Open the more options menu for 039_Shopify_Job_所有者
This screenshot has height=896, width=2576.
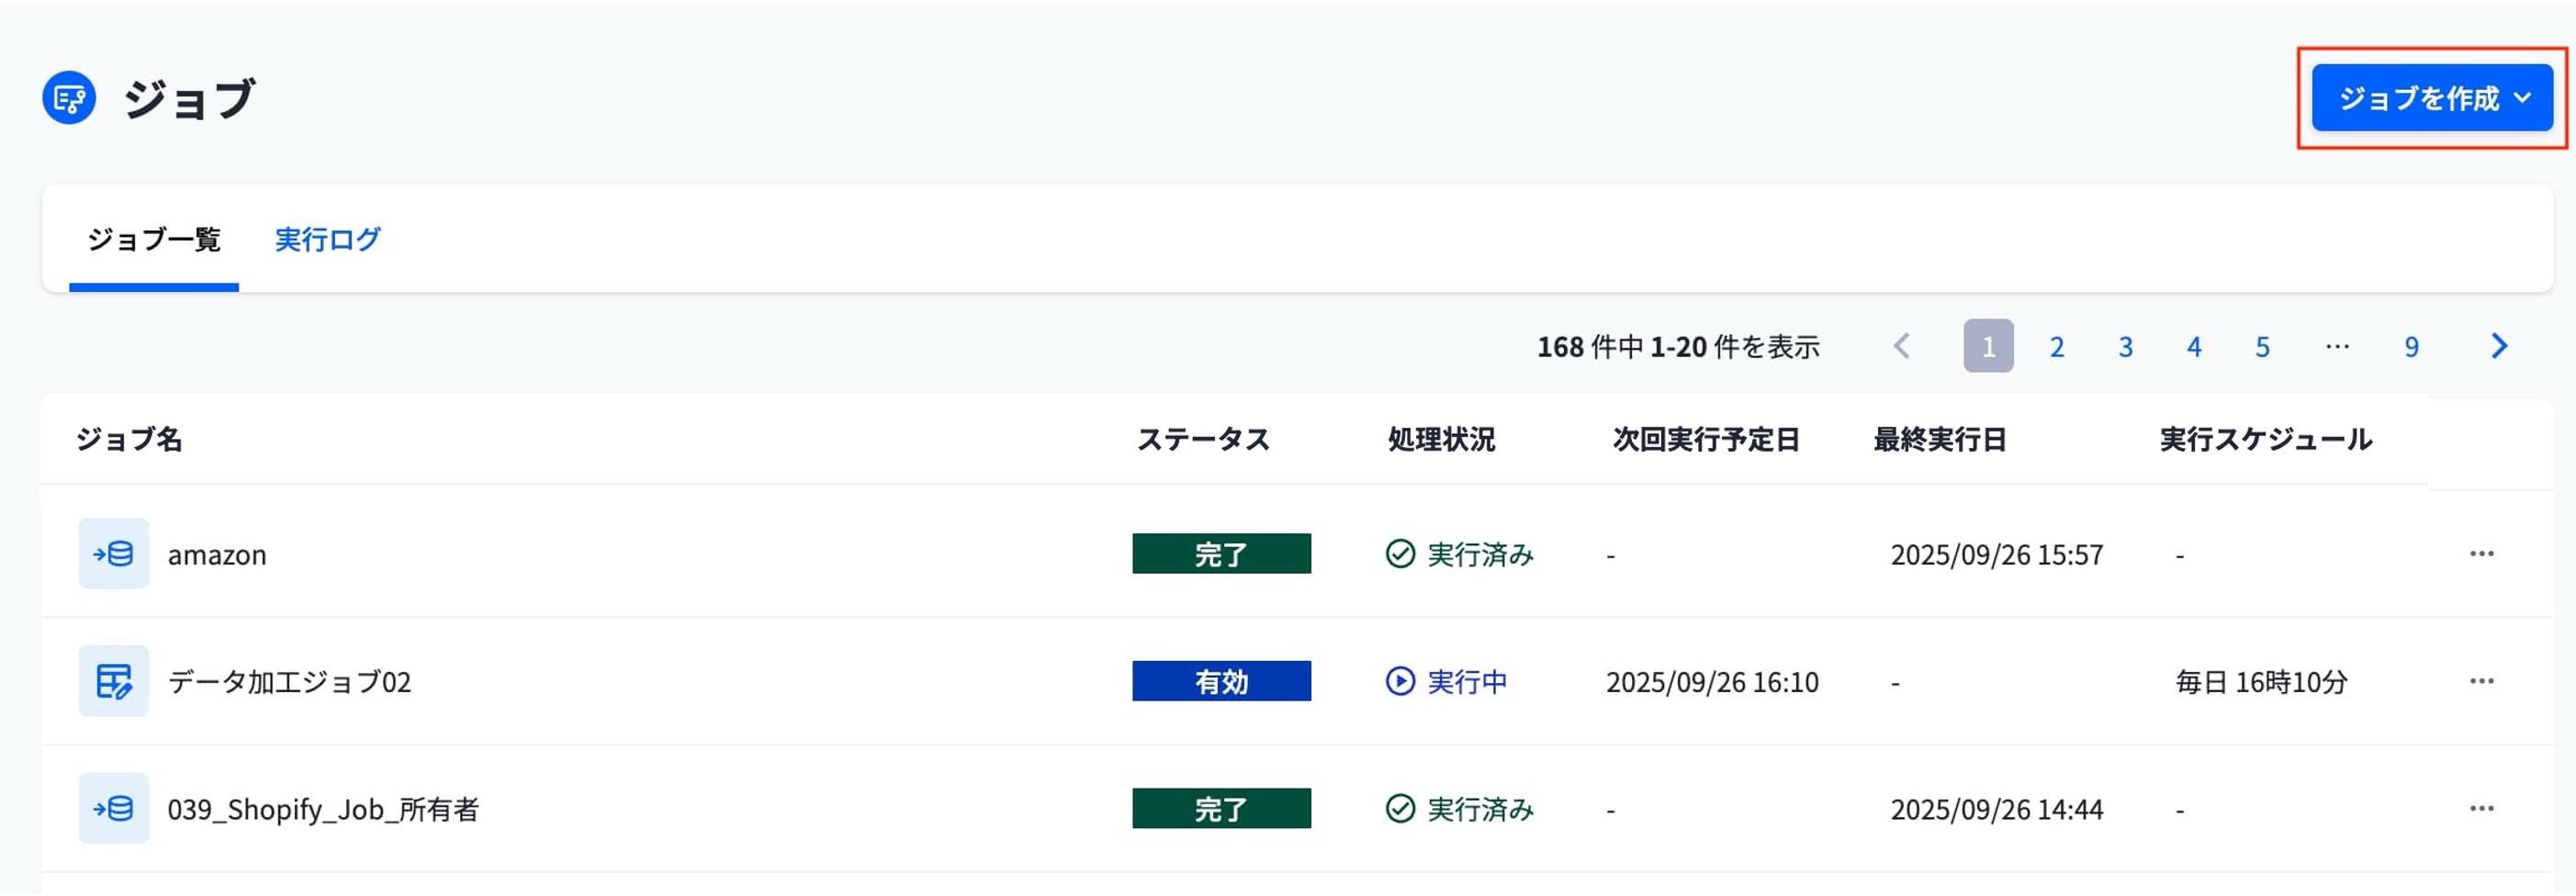pyautogui.click(x=2482, y=809)
